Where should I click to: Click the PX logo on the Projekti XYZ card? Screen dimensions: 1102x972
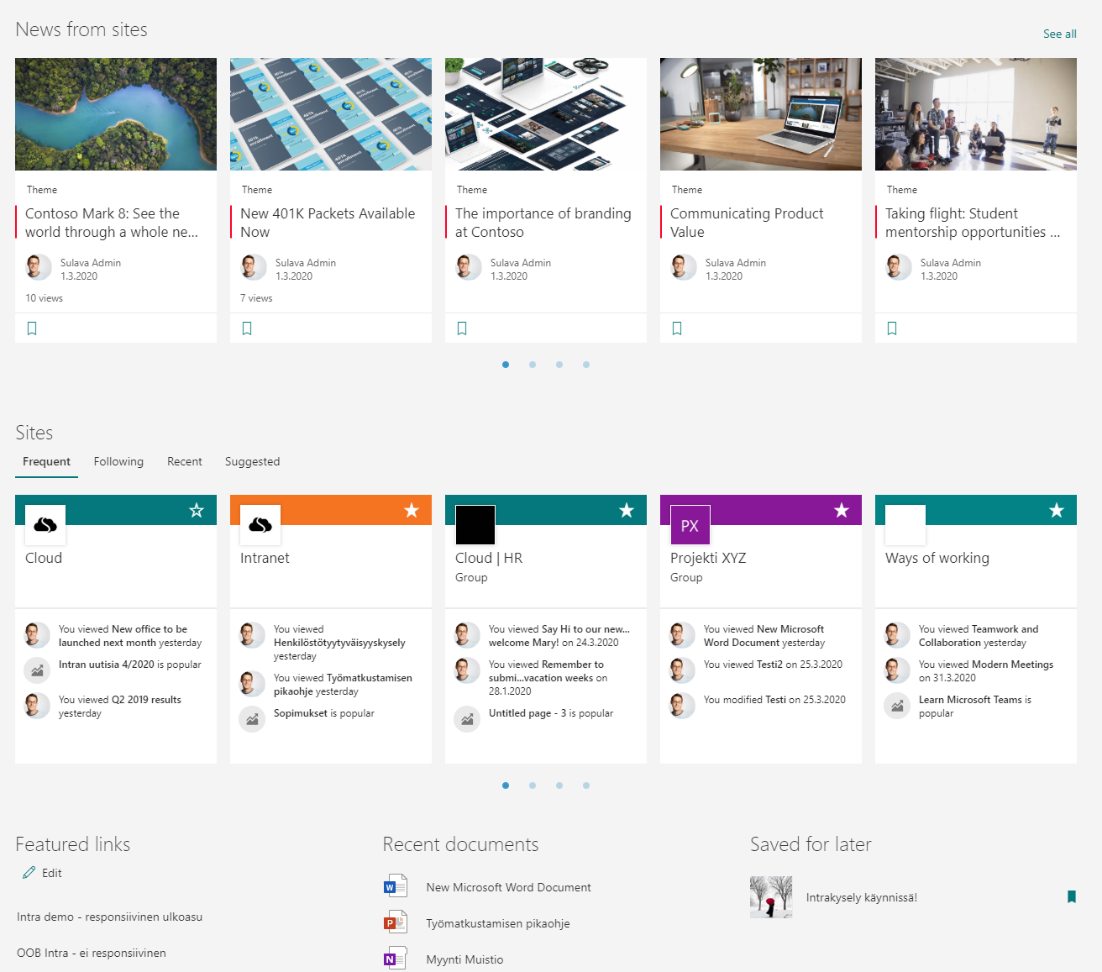689,524
